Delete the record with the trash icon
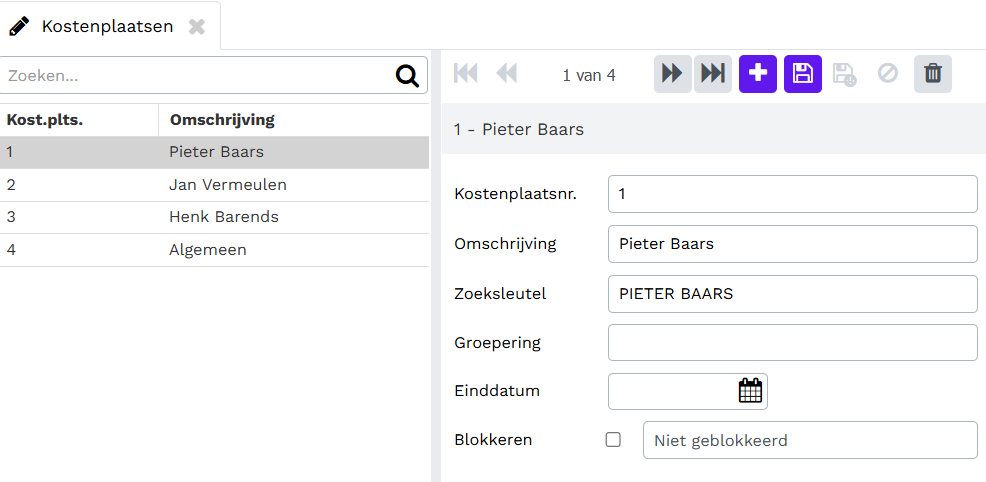986x482 pixels. (933, 74)
